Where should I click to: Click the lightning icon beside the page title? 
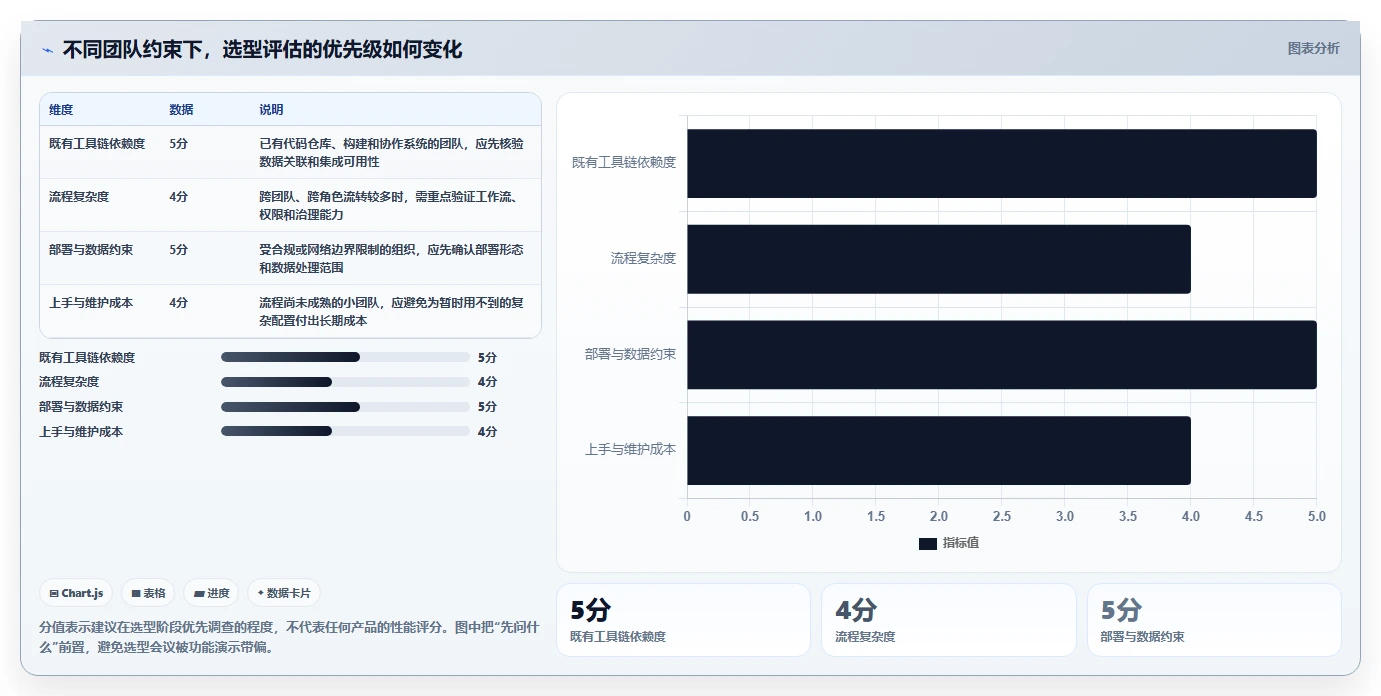click(47, 50)
